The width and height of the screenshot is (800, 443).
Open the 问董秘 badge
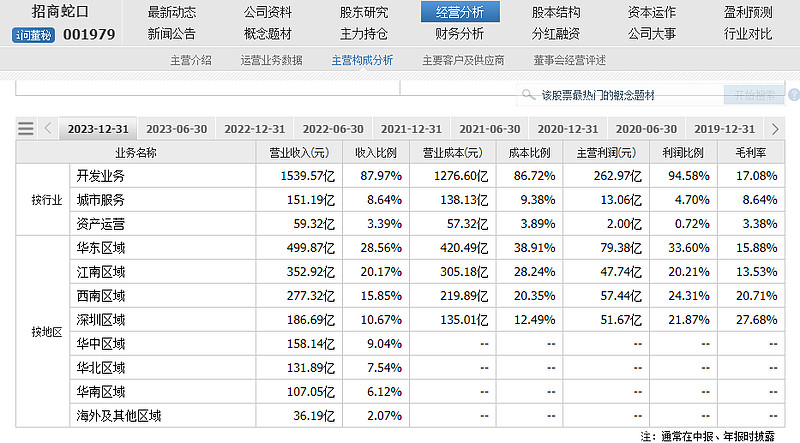pyautogui.click(x=33, y=35)
